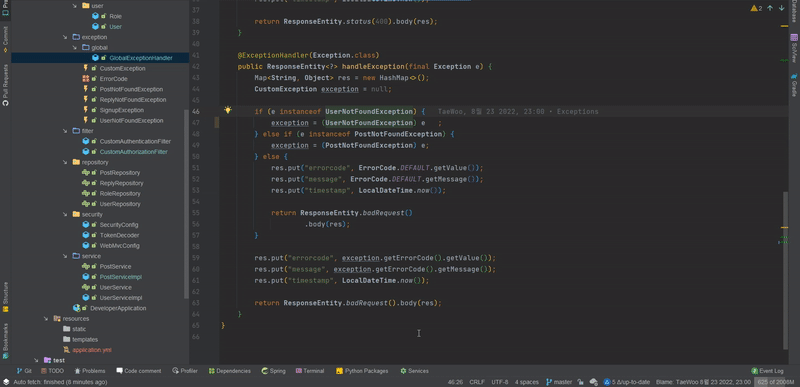Open the Terminal tool window

point(309,371)
